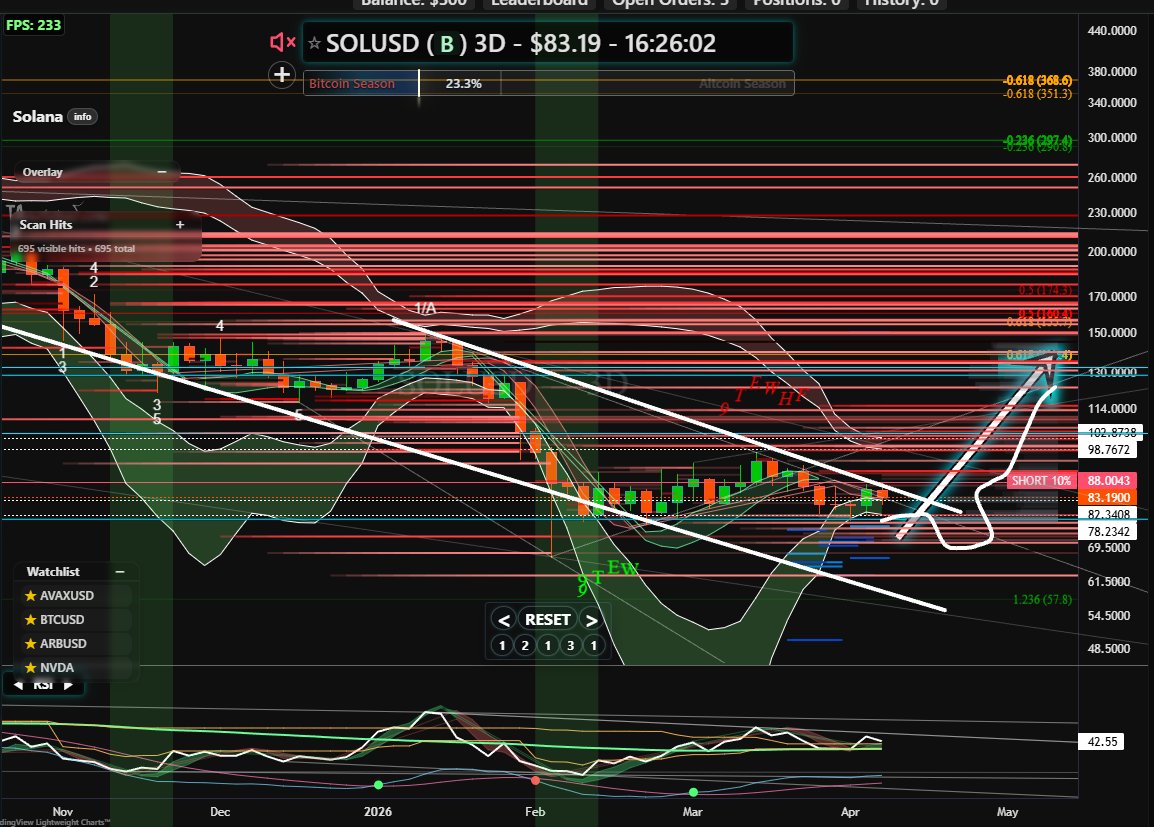This screenshot has height=827, width=1154.
Task: Click the star next to AVAXUSD
Action: point(31,596)
